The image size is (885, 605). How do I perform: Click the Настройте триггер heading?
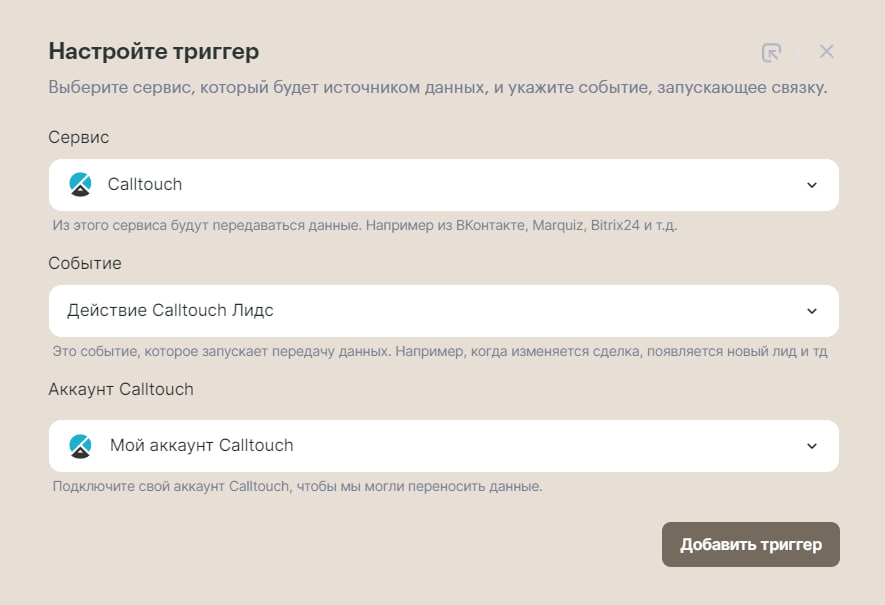point(154,51)
